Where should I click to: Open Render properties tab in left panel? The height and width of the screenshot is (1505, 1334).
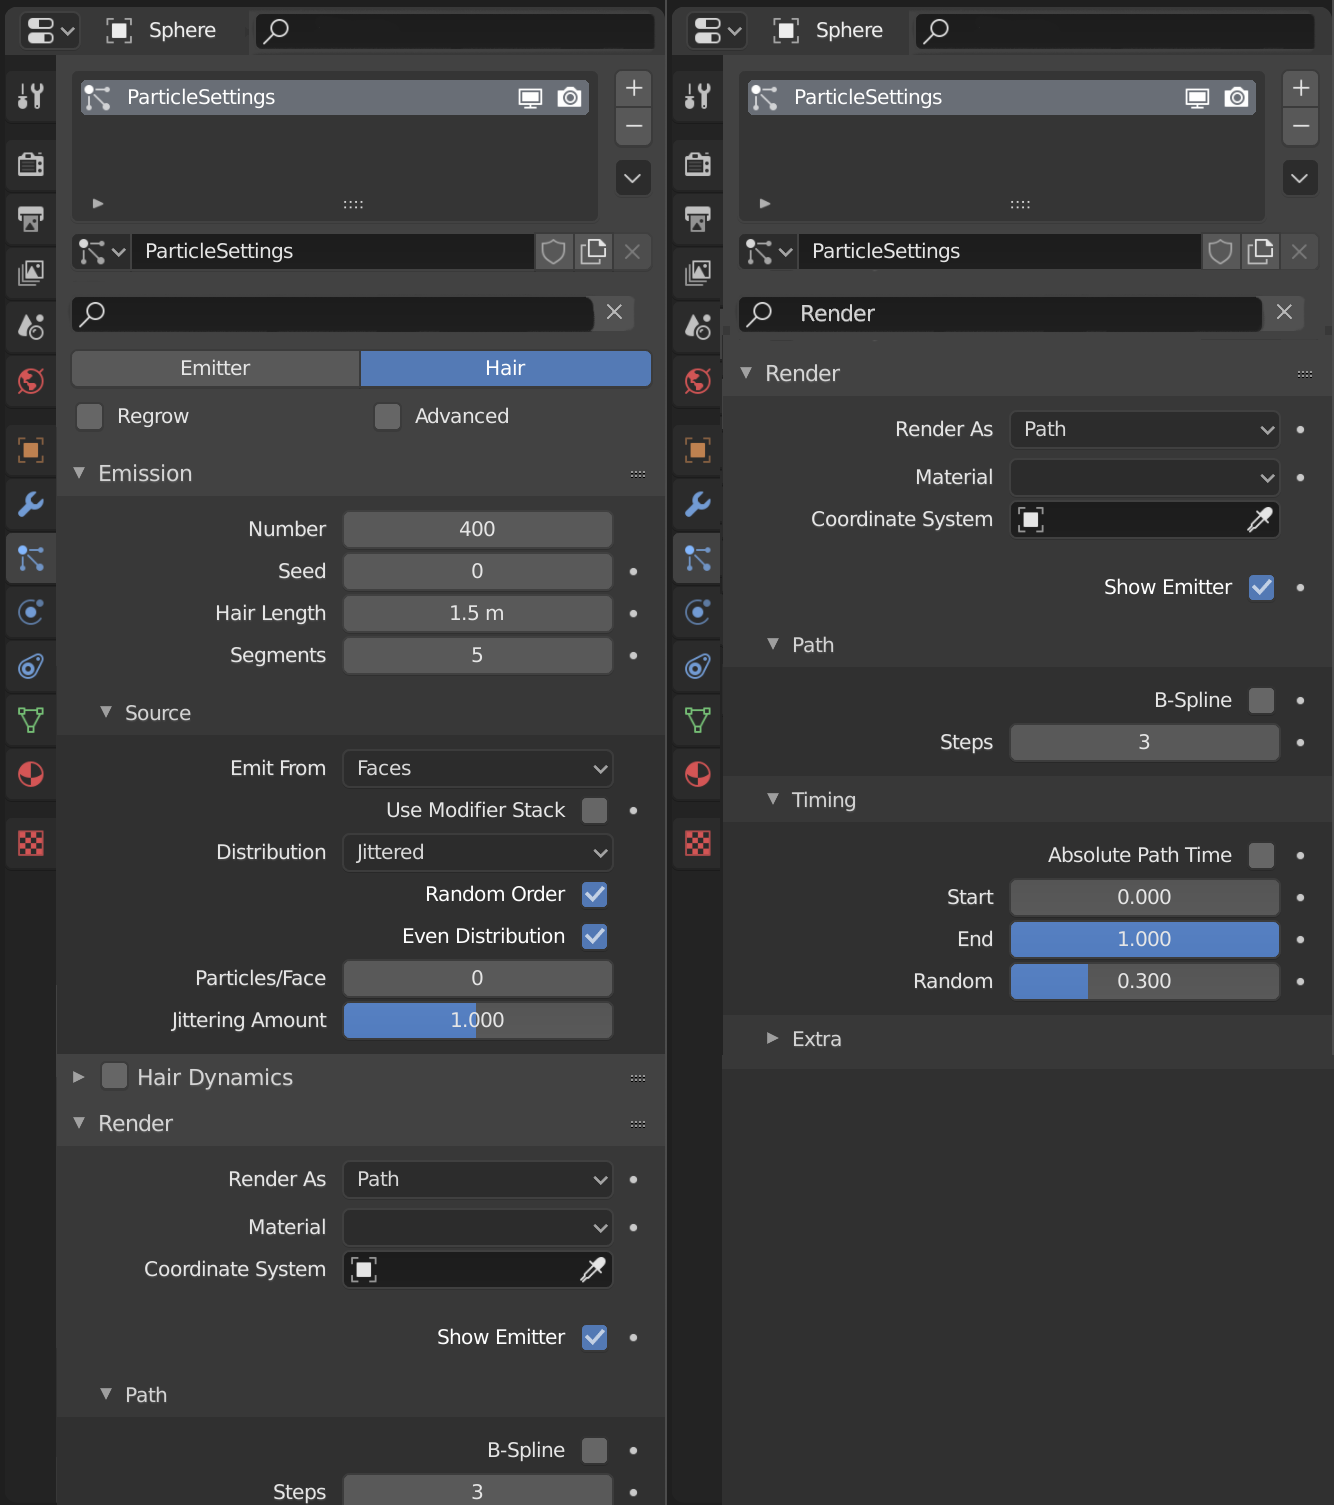point(31,163)
